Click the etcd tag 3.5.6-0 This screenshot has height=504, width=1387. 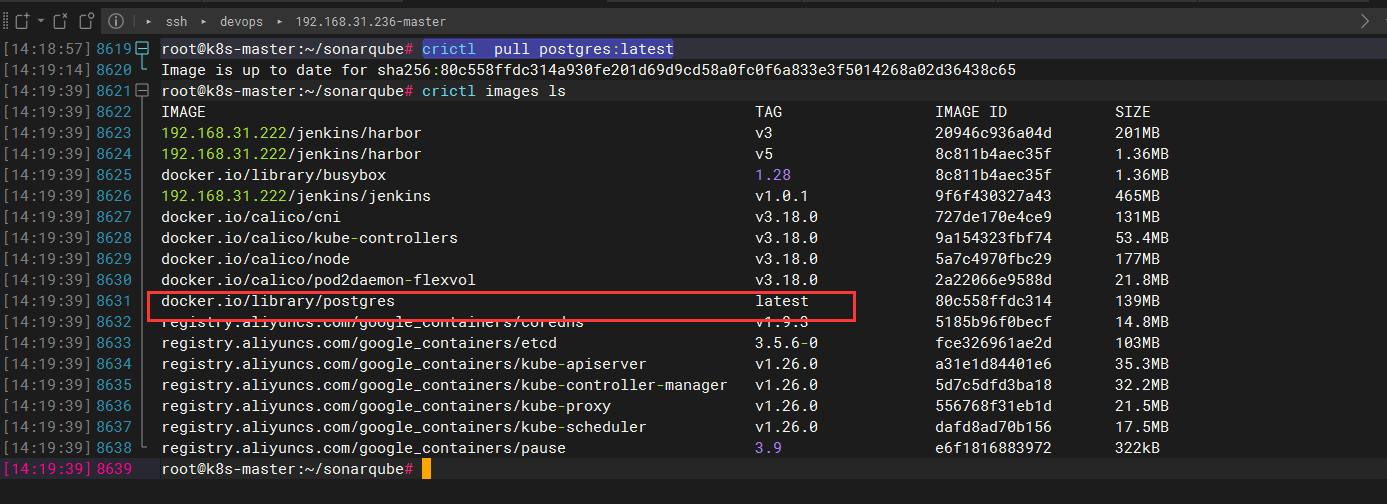[786, 343]
